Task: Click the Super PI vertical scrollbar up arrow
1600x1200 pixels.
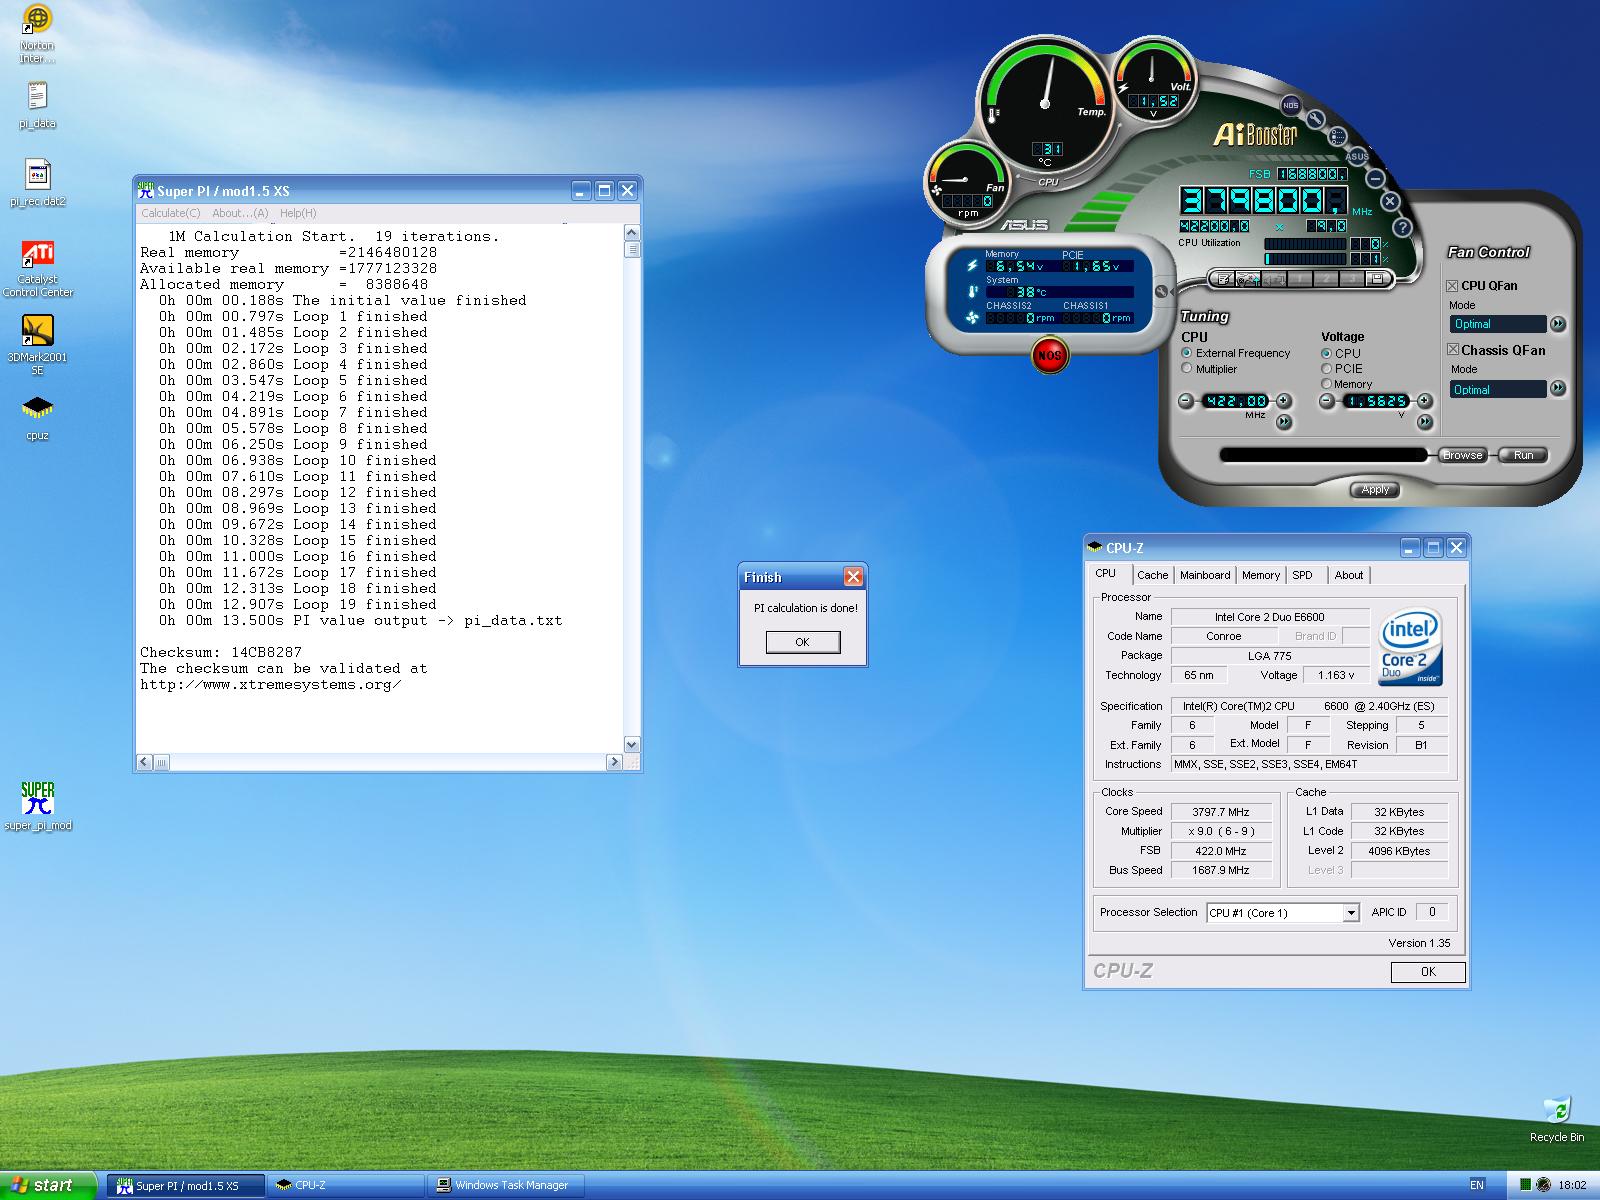Action: click(x=632, y=233)
